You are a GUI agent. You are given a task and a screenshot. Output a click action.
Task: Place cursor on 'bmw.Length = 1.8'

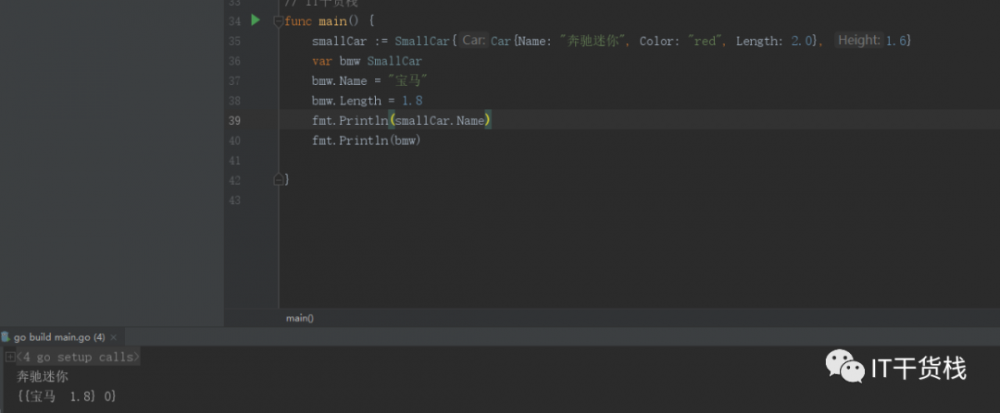click(367, 101)
